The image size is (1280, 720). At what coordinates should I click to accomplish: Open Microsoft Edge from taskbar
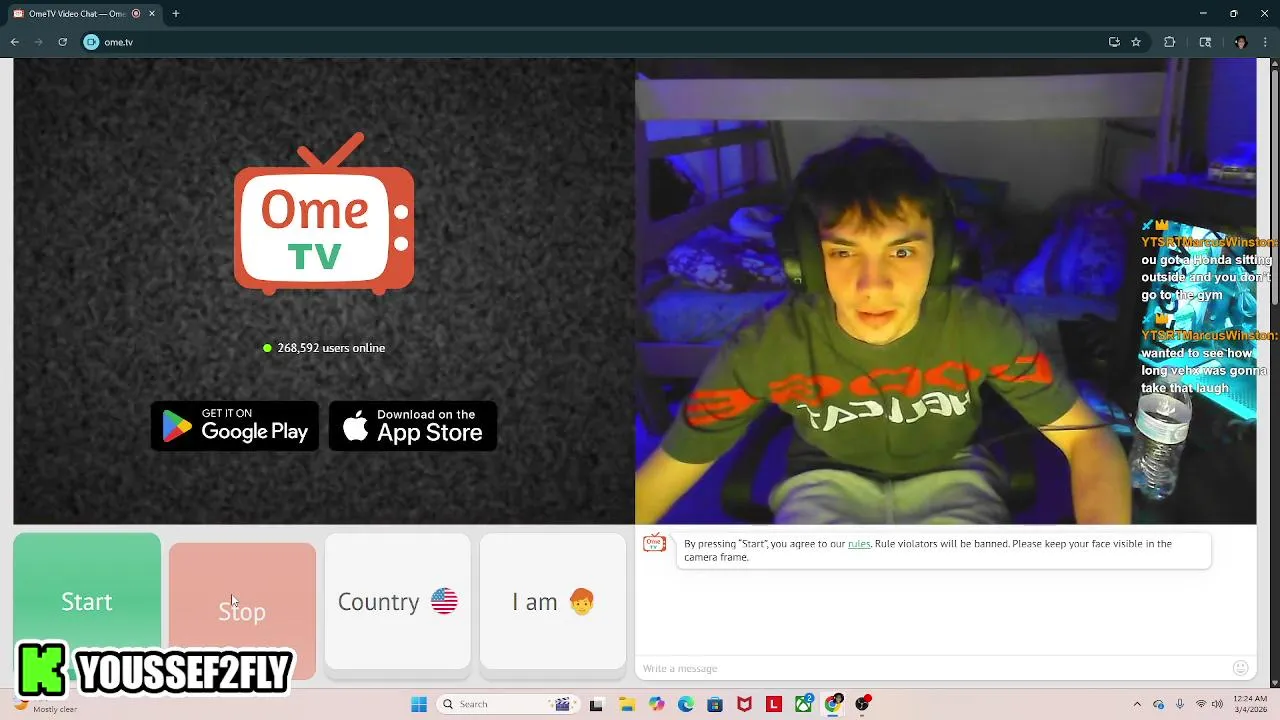coord(685,704)
